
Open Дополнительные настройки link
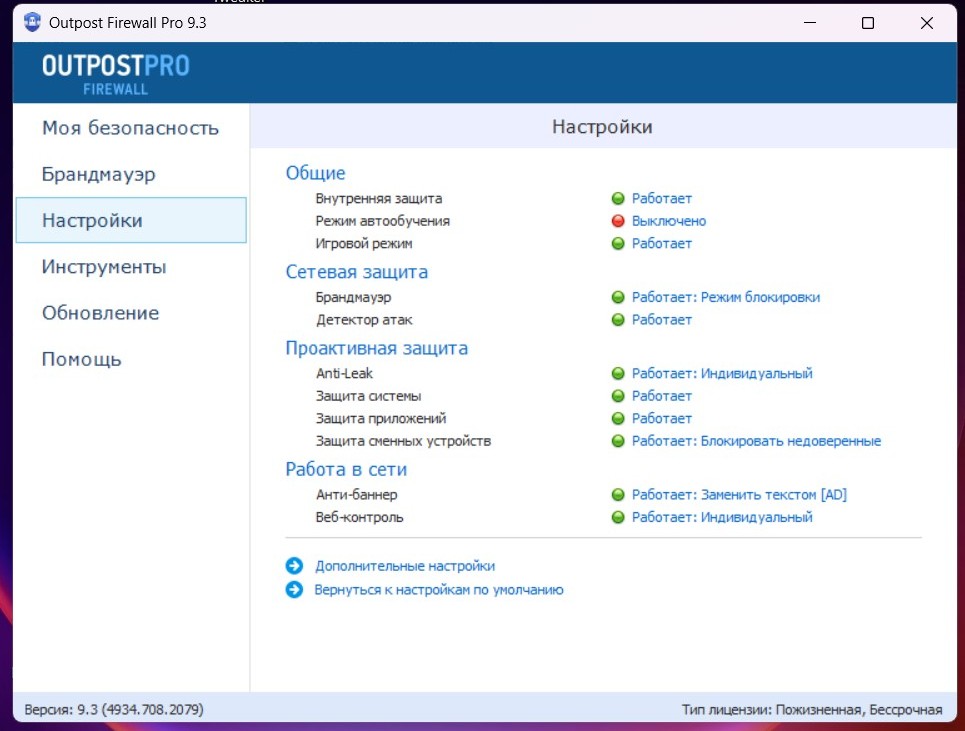(x=405, y=566)
